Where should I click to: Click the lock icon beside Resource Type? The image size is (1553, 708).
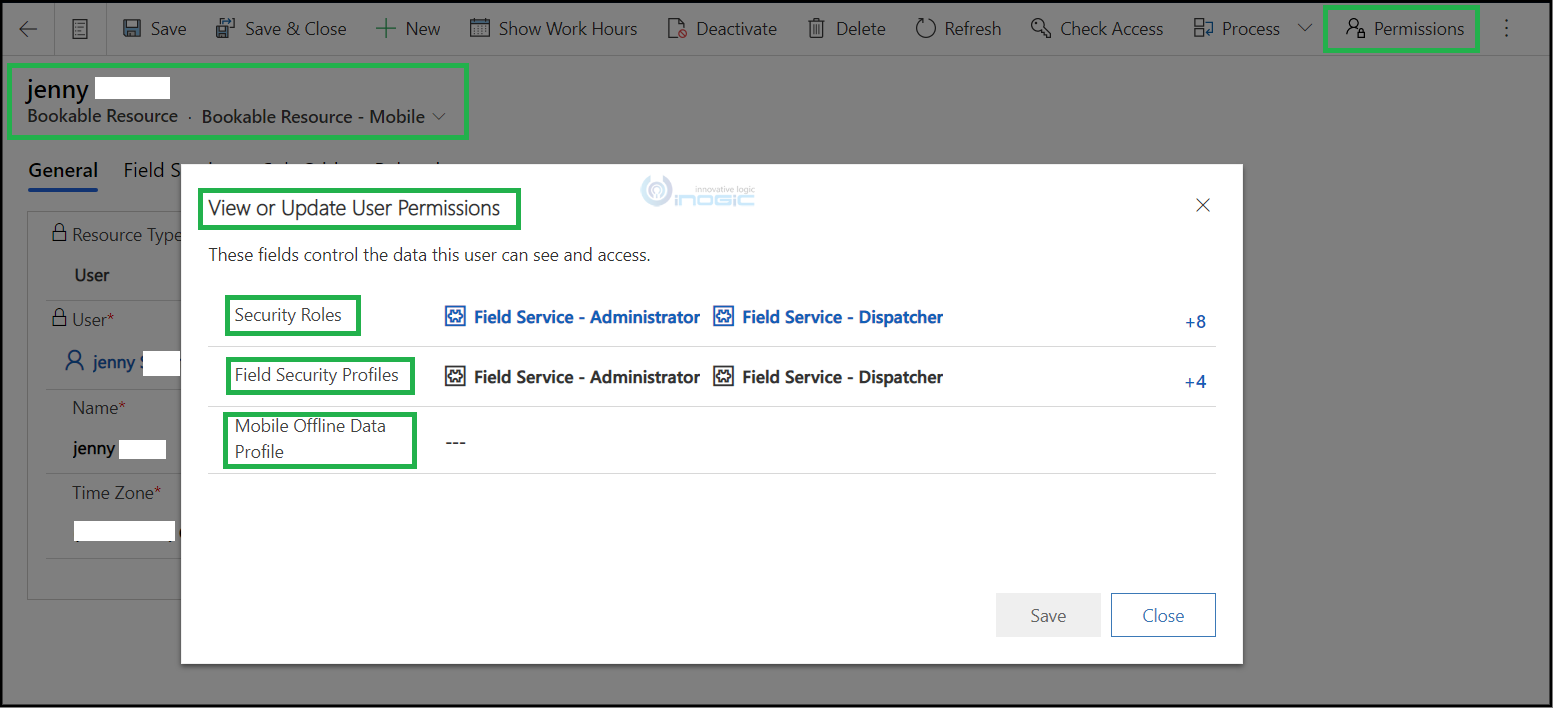coord(59,234)
